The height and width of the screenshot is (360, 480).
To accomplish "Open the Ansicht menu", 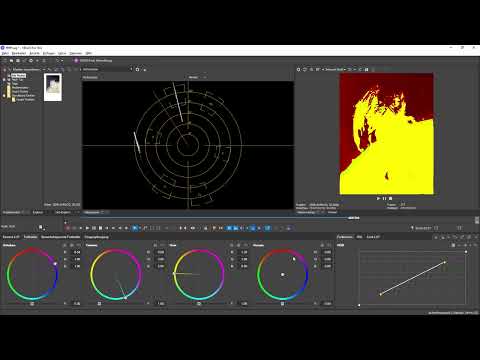I will (35, 53).
